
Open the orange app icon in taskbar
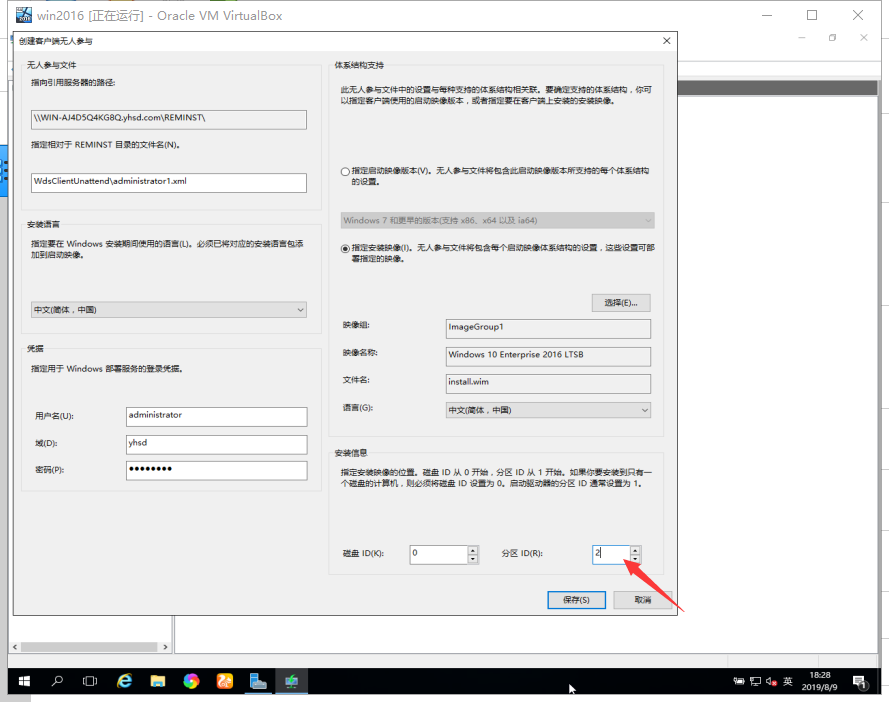tap(225, 680)
